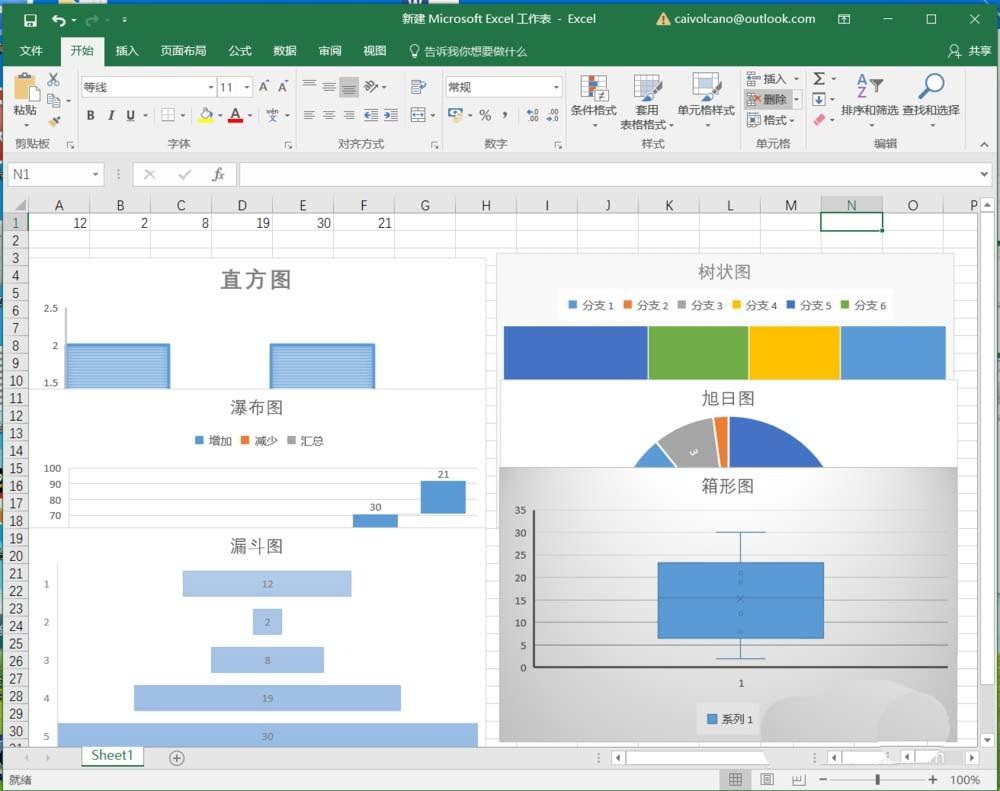Image resolution: width=1000 pixels, height=791 pixels.
Task: Toggle the Wrap Text option
Action: click(x=420, y=88)
